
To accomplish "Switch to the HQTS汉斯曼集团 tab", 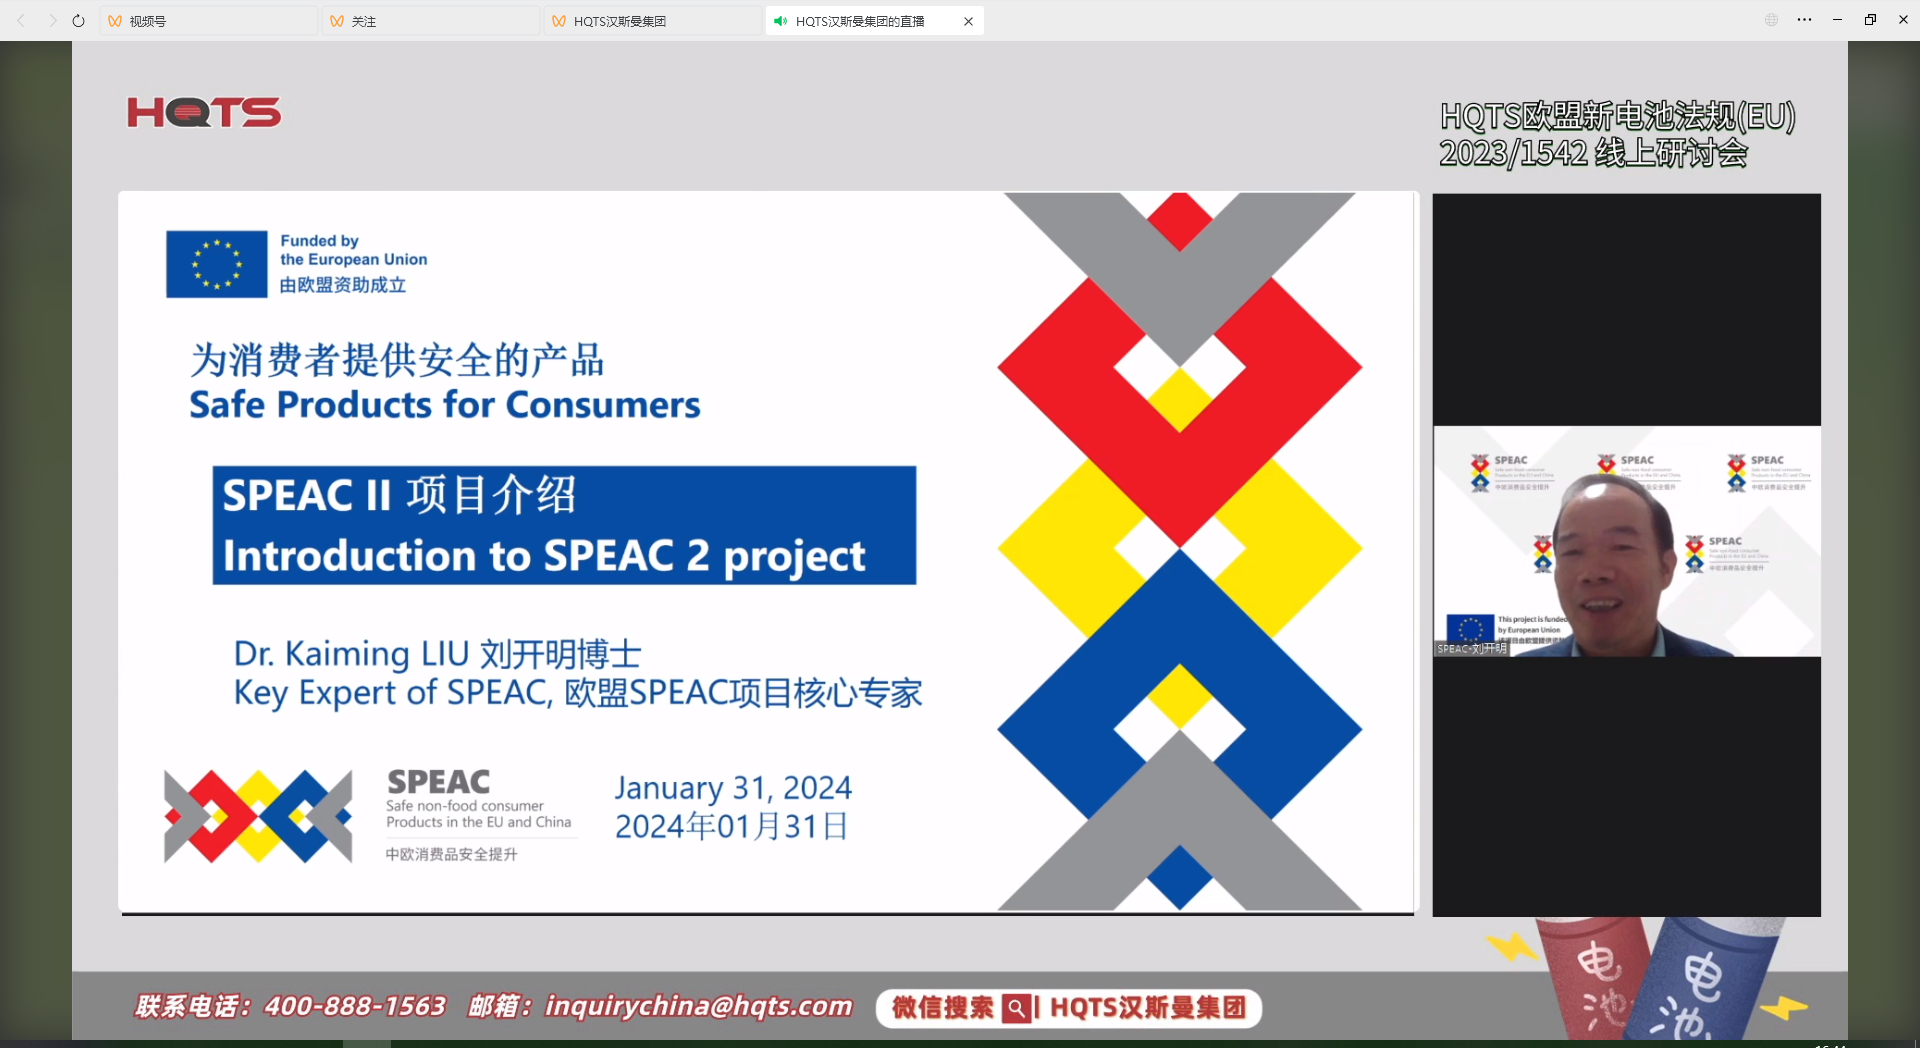I will pos(652,21).
